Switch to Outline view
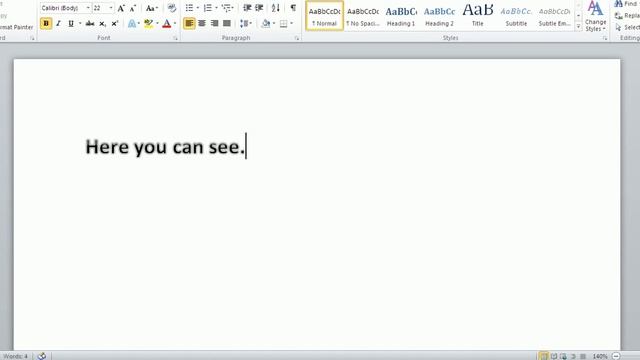Image resolution: width=640 pixels, height=360 pixels. click(573, 356)
